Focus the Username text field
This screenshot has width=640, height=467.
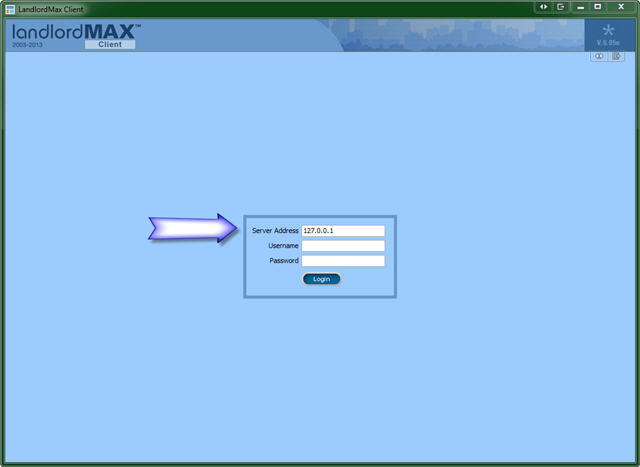pos(343,246)
